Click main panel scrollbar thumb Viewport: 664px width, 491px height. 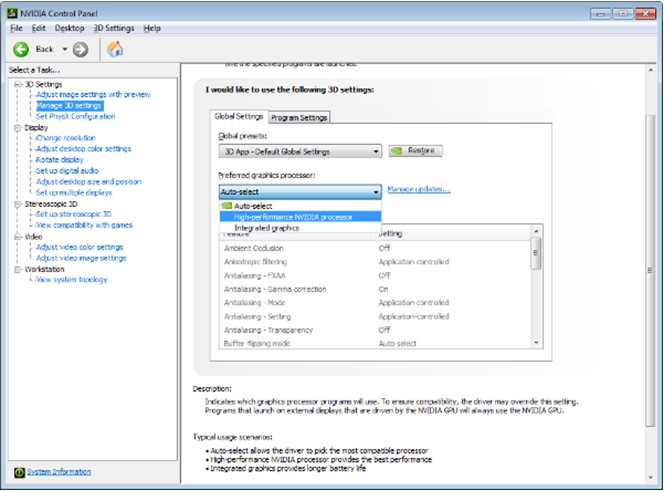[650, 271]
